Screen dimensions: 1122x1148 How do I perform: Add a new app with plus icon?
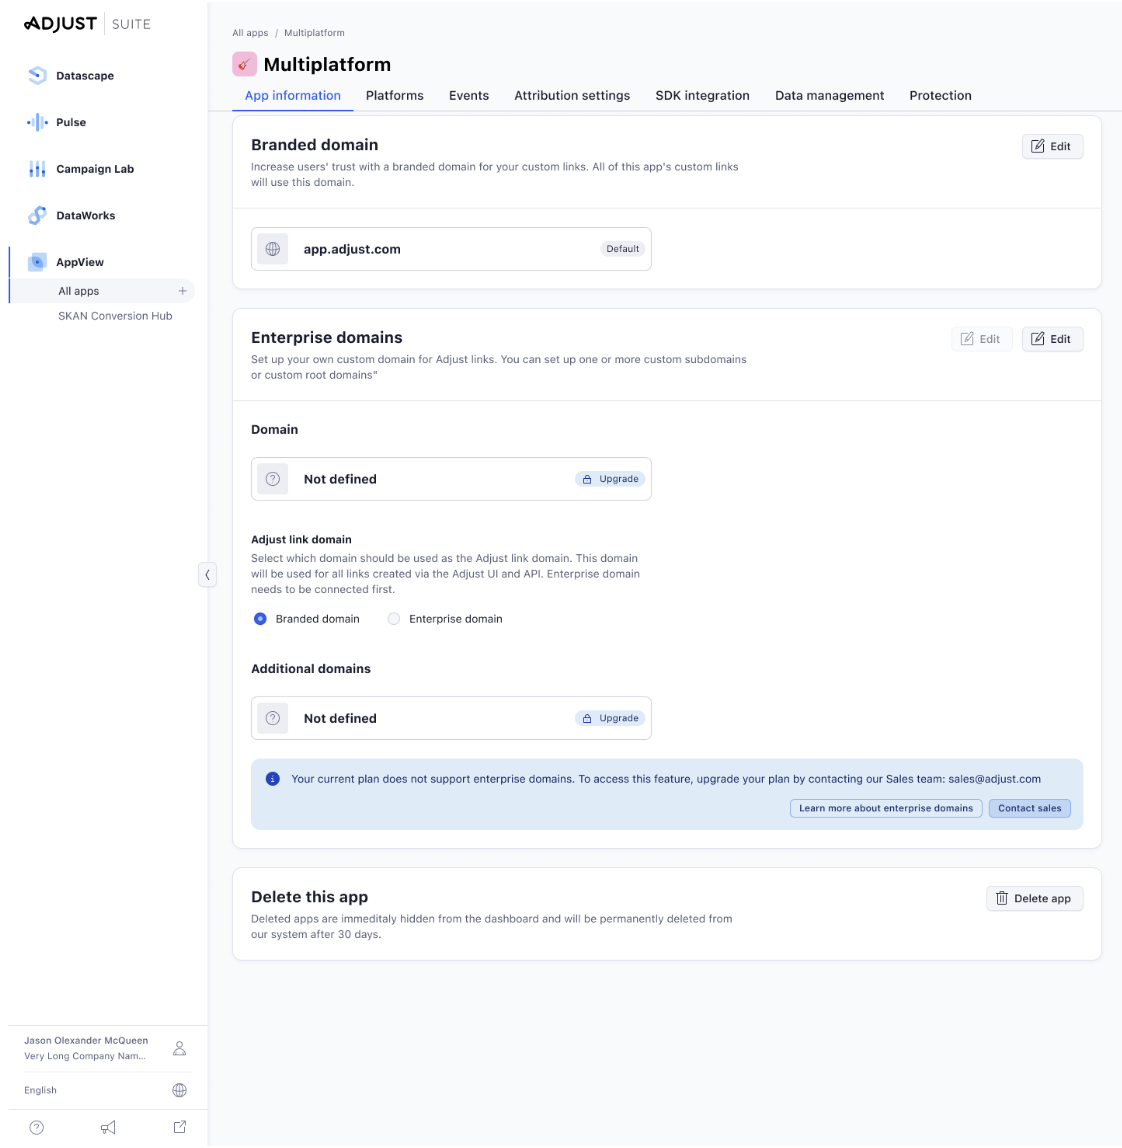(x=182, y=291)
